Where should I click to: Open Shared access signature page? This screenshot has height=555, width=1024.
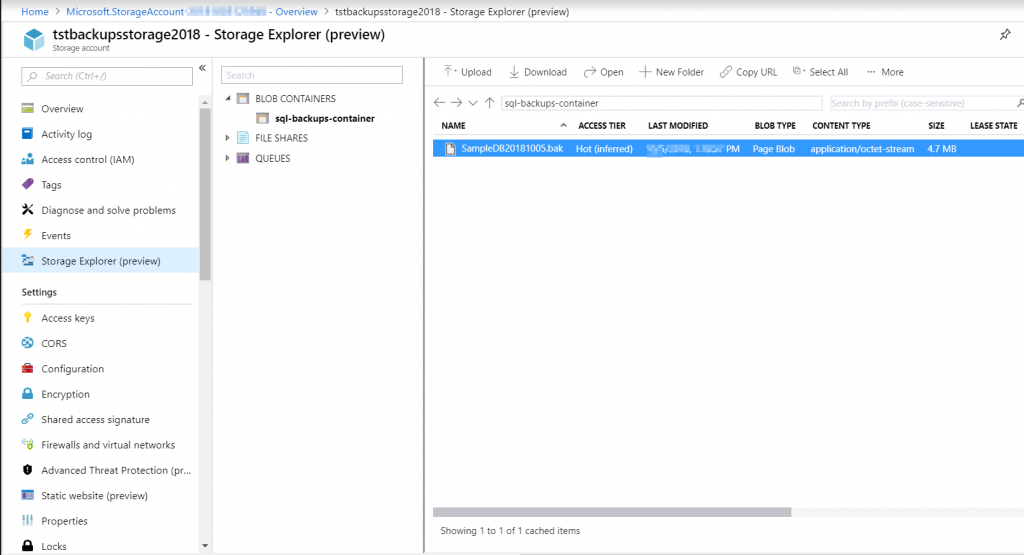click(x=95, y=420)
